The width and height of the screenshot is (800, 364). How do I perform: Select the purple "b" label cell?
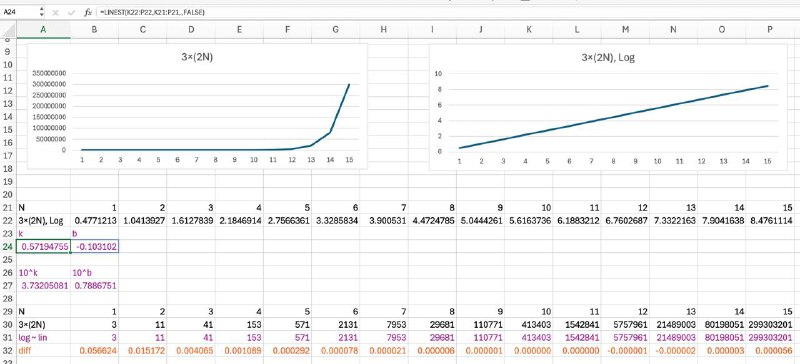[x=94, y=233]
